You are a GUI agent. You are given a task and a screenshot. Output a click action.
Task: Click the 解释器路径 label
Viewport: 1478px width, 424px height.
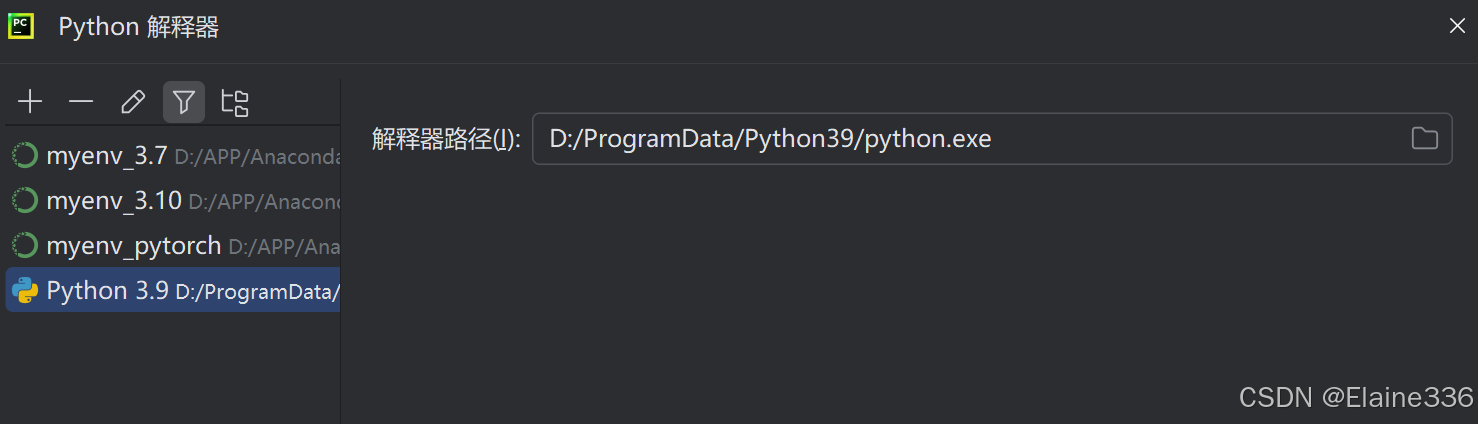point(446,139)
